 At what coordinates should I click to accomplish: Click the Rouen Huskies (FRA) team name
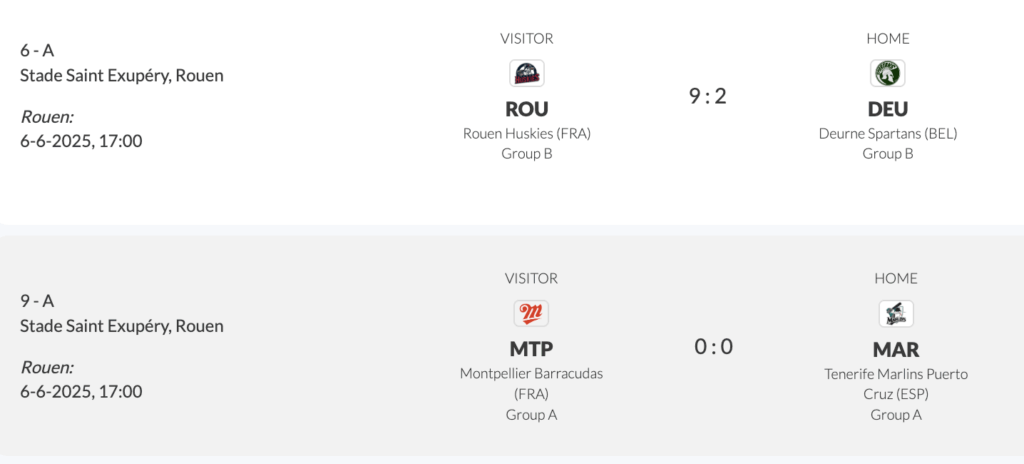tap(527, 133)
